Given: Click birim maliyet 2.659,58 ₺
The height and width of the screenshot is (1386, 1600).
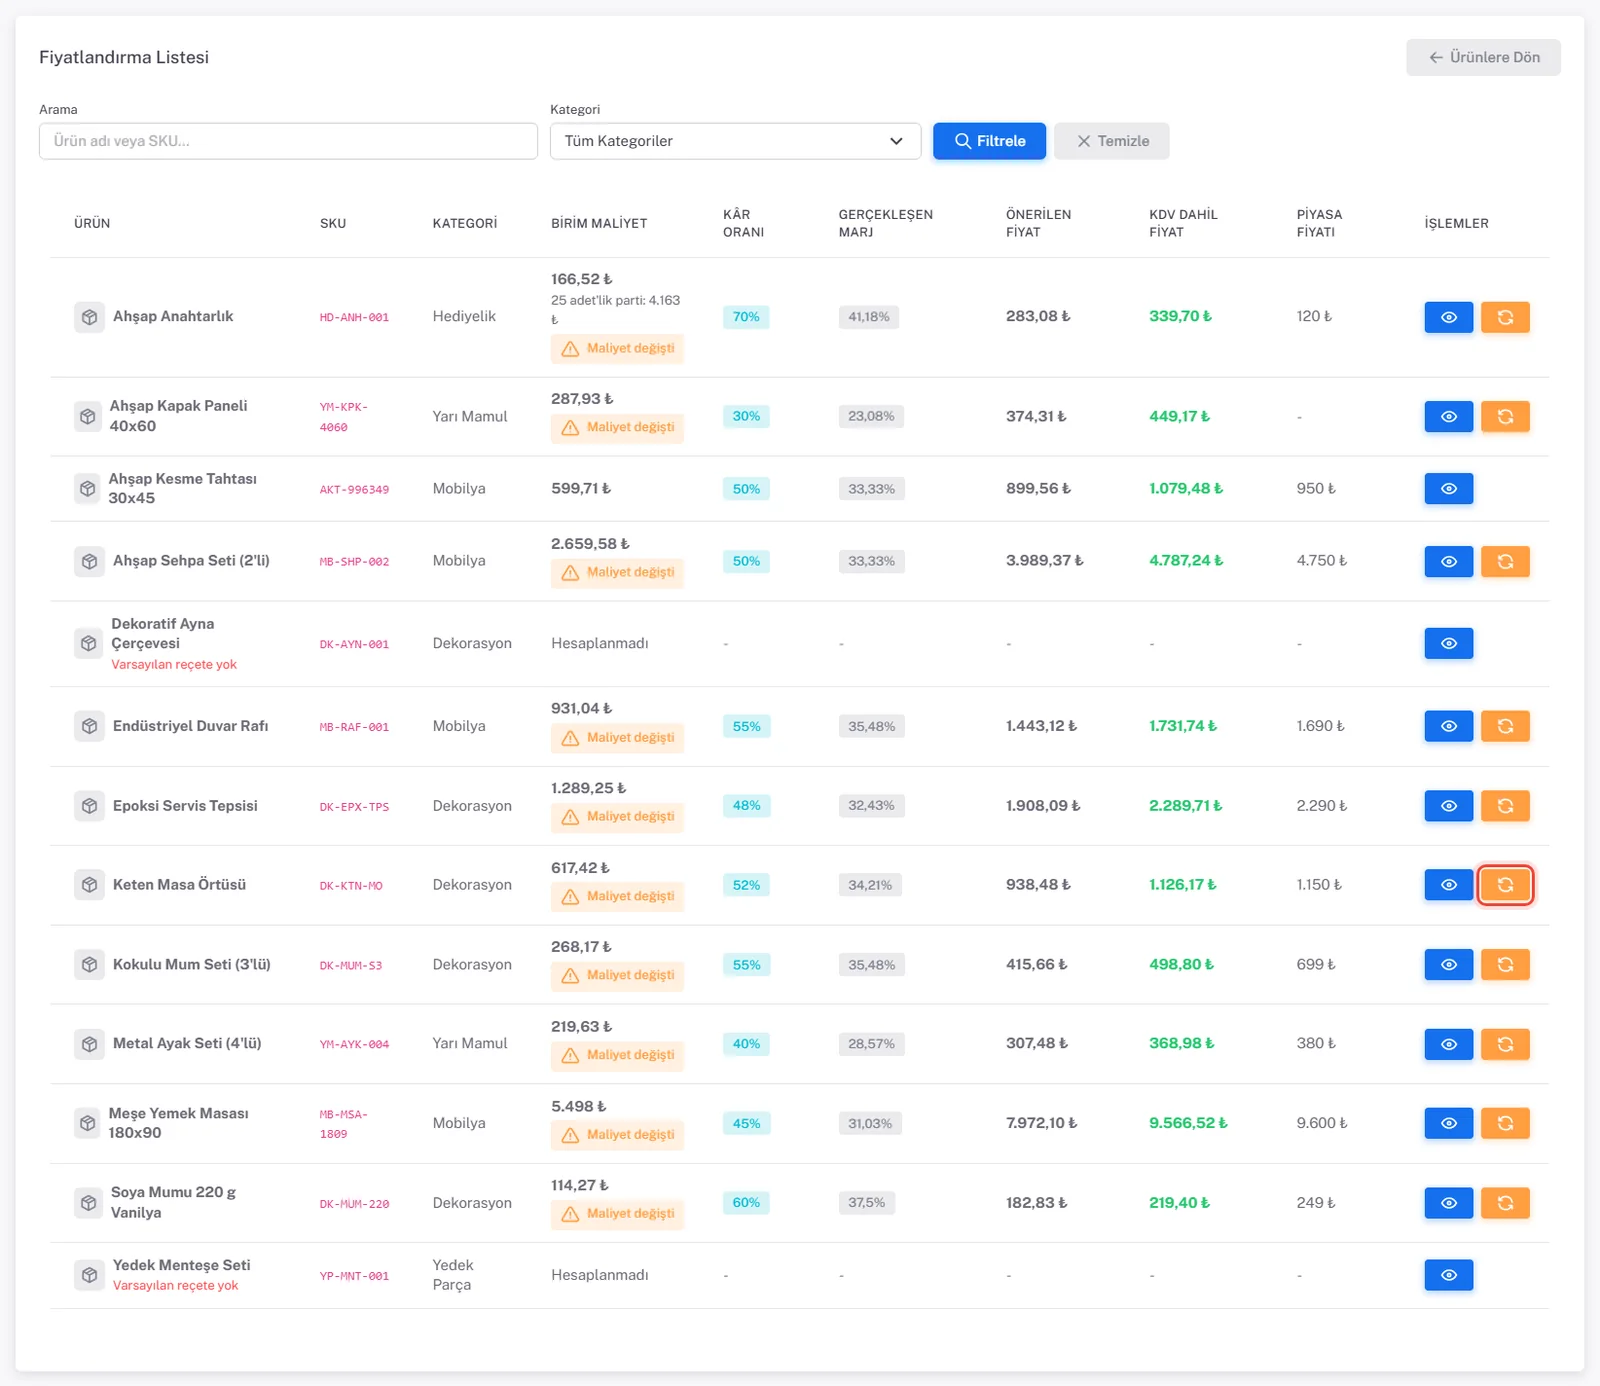Looking at the screenshot, I should coord(590,544).
